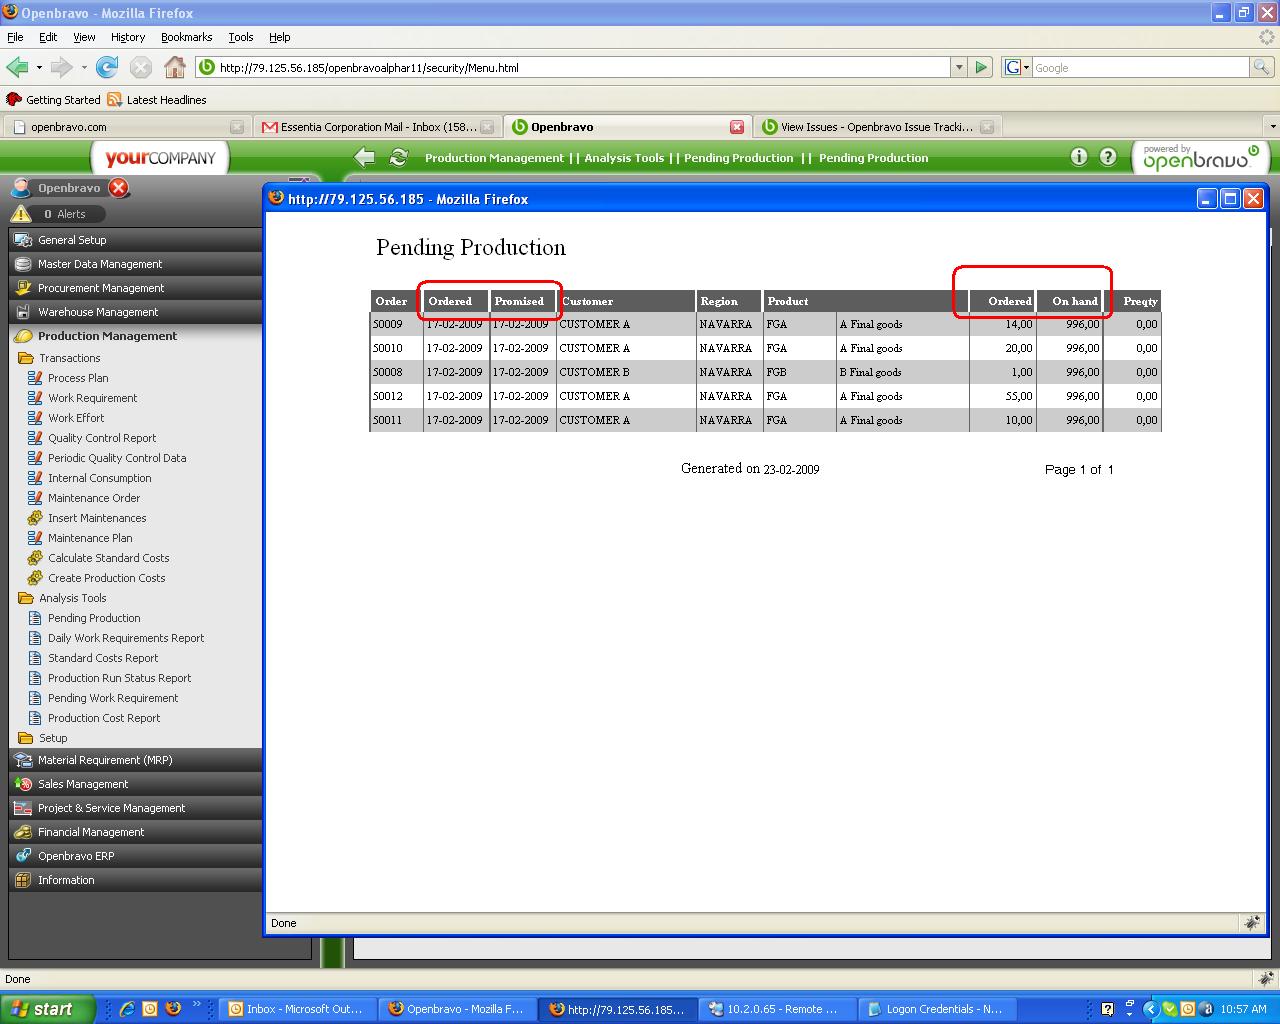
Task: Click the ordered quantity 55,00 cell
Action: (x=1019, y=396)
